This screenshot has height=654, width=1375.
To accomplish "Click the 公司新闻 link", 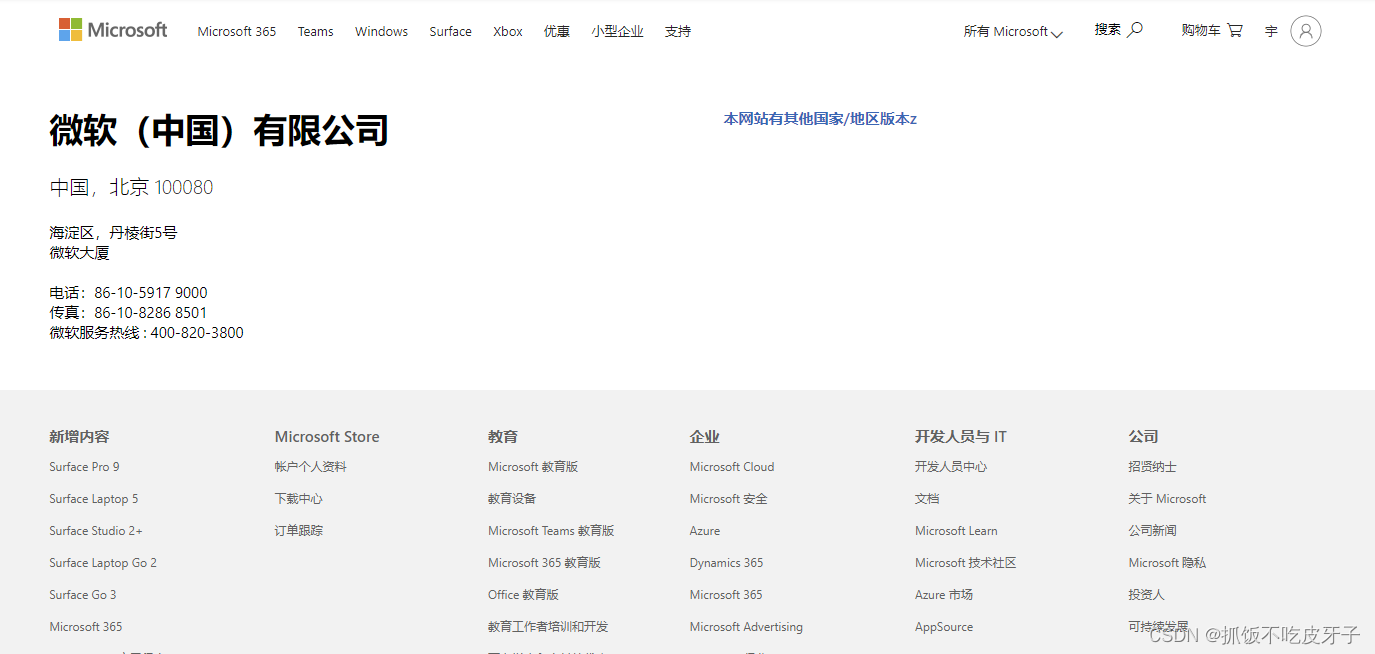I will 1153,531.
